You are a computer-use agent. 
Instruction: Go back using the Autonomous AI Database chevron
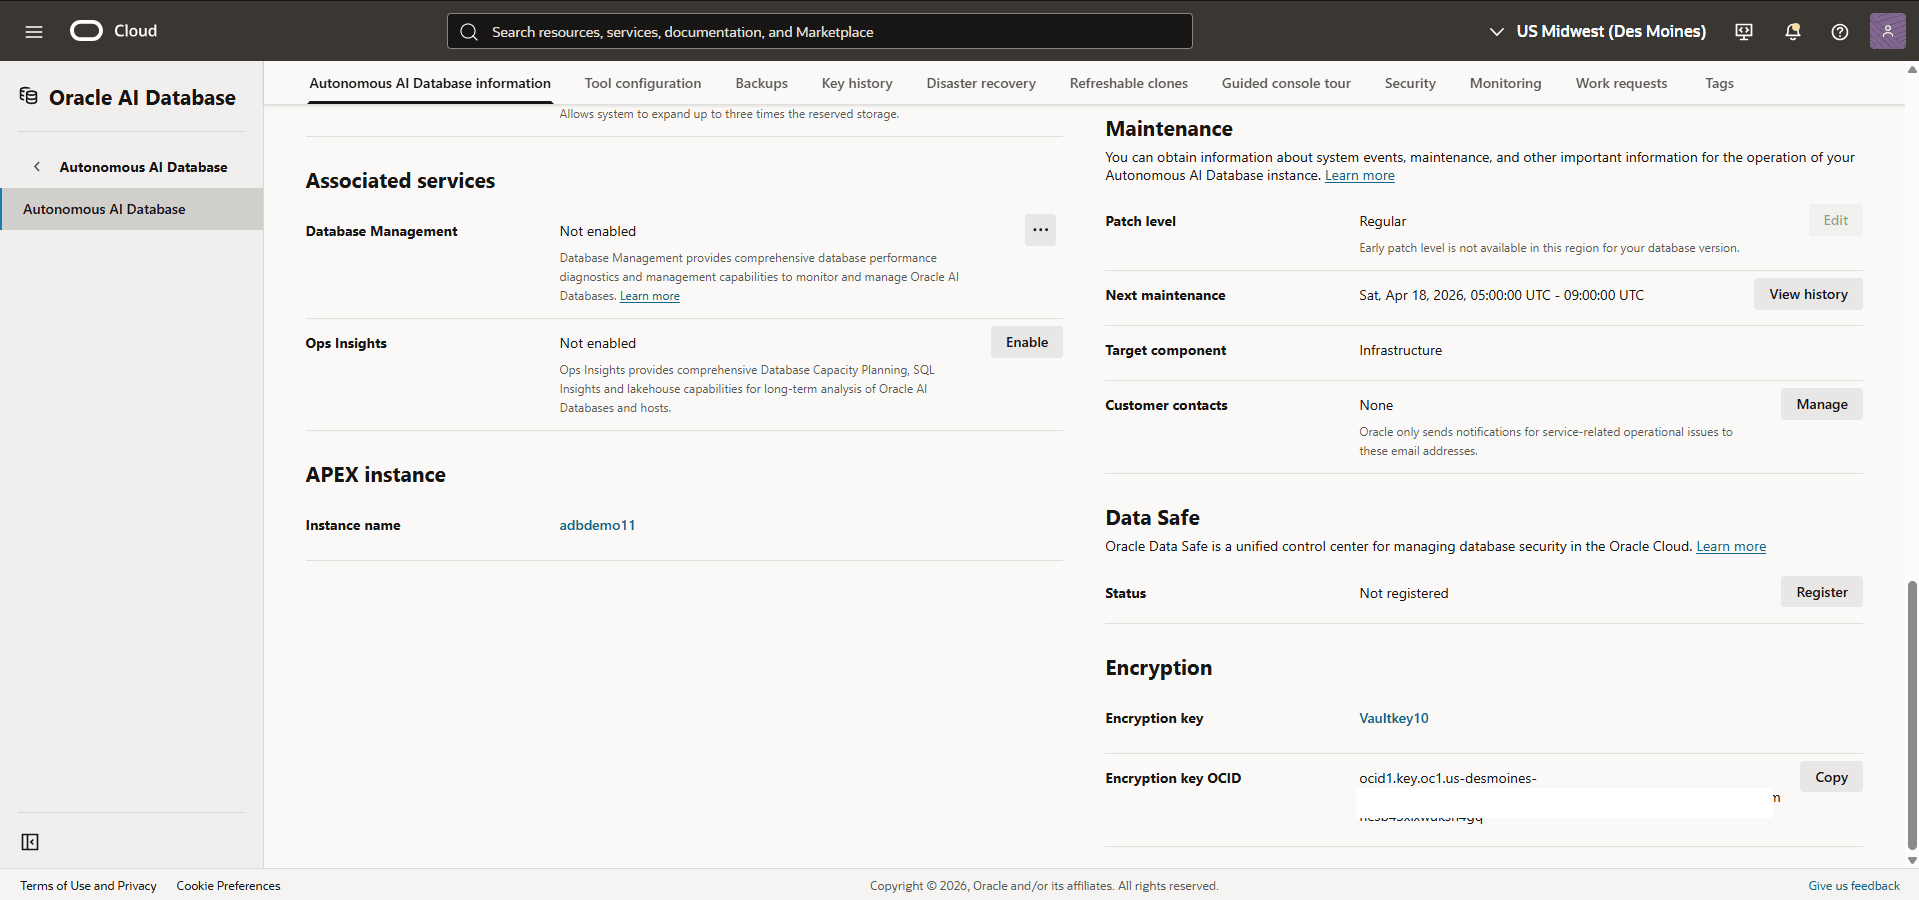[37, 167]
